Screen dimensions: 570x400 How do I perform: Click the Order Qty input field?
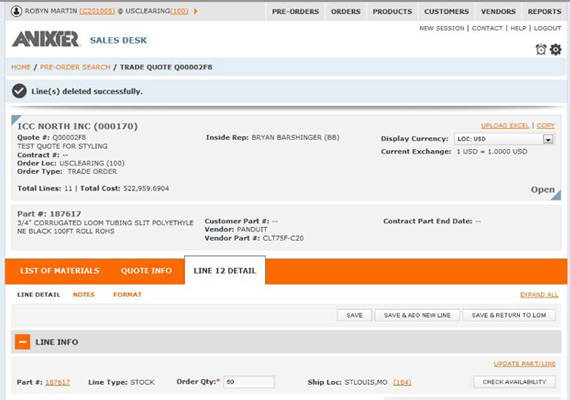click(x=249, y=382)
